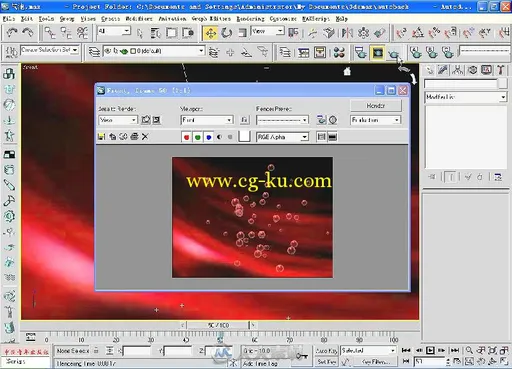Click the Play Animation button
Screen dimensions: 512x369
tap(430, 350)
